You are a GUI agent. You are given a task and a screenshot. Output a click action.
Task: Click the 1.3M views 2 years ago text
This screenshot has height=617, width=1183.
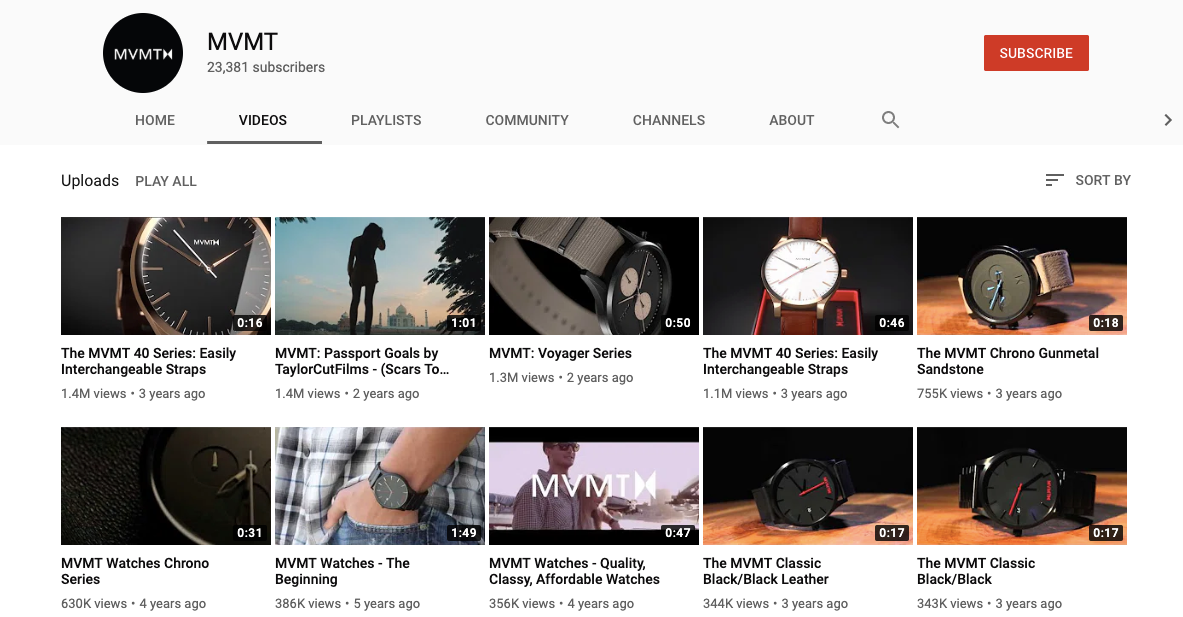click(561, 378)
